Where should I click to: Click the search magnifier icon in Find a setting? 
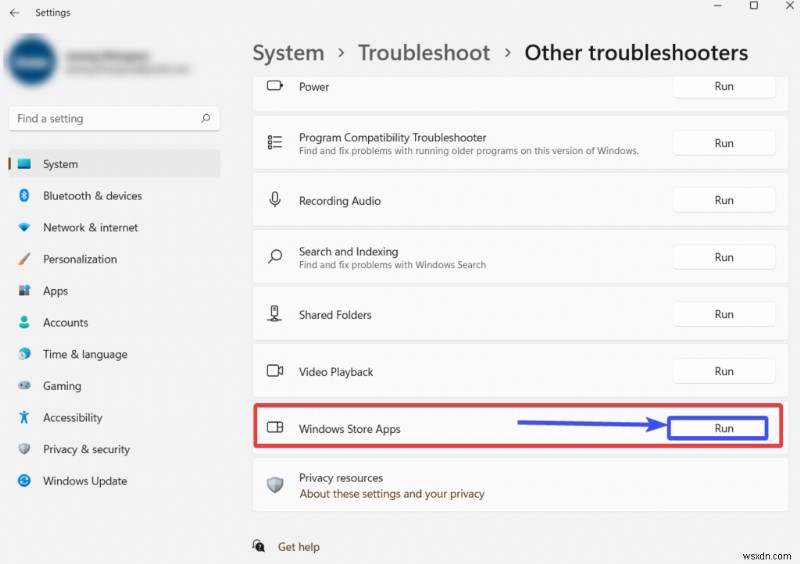[x=206, y=118]
